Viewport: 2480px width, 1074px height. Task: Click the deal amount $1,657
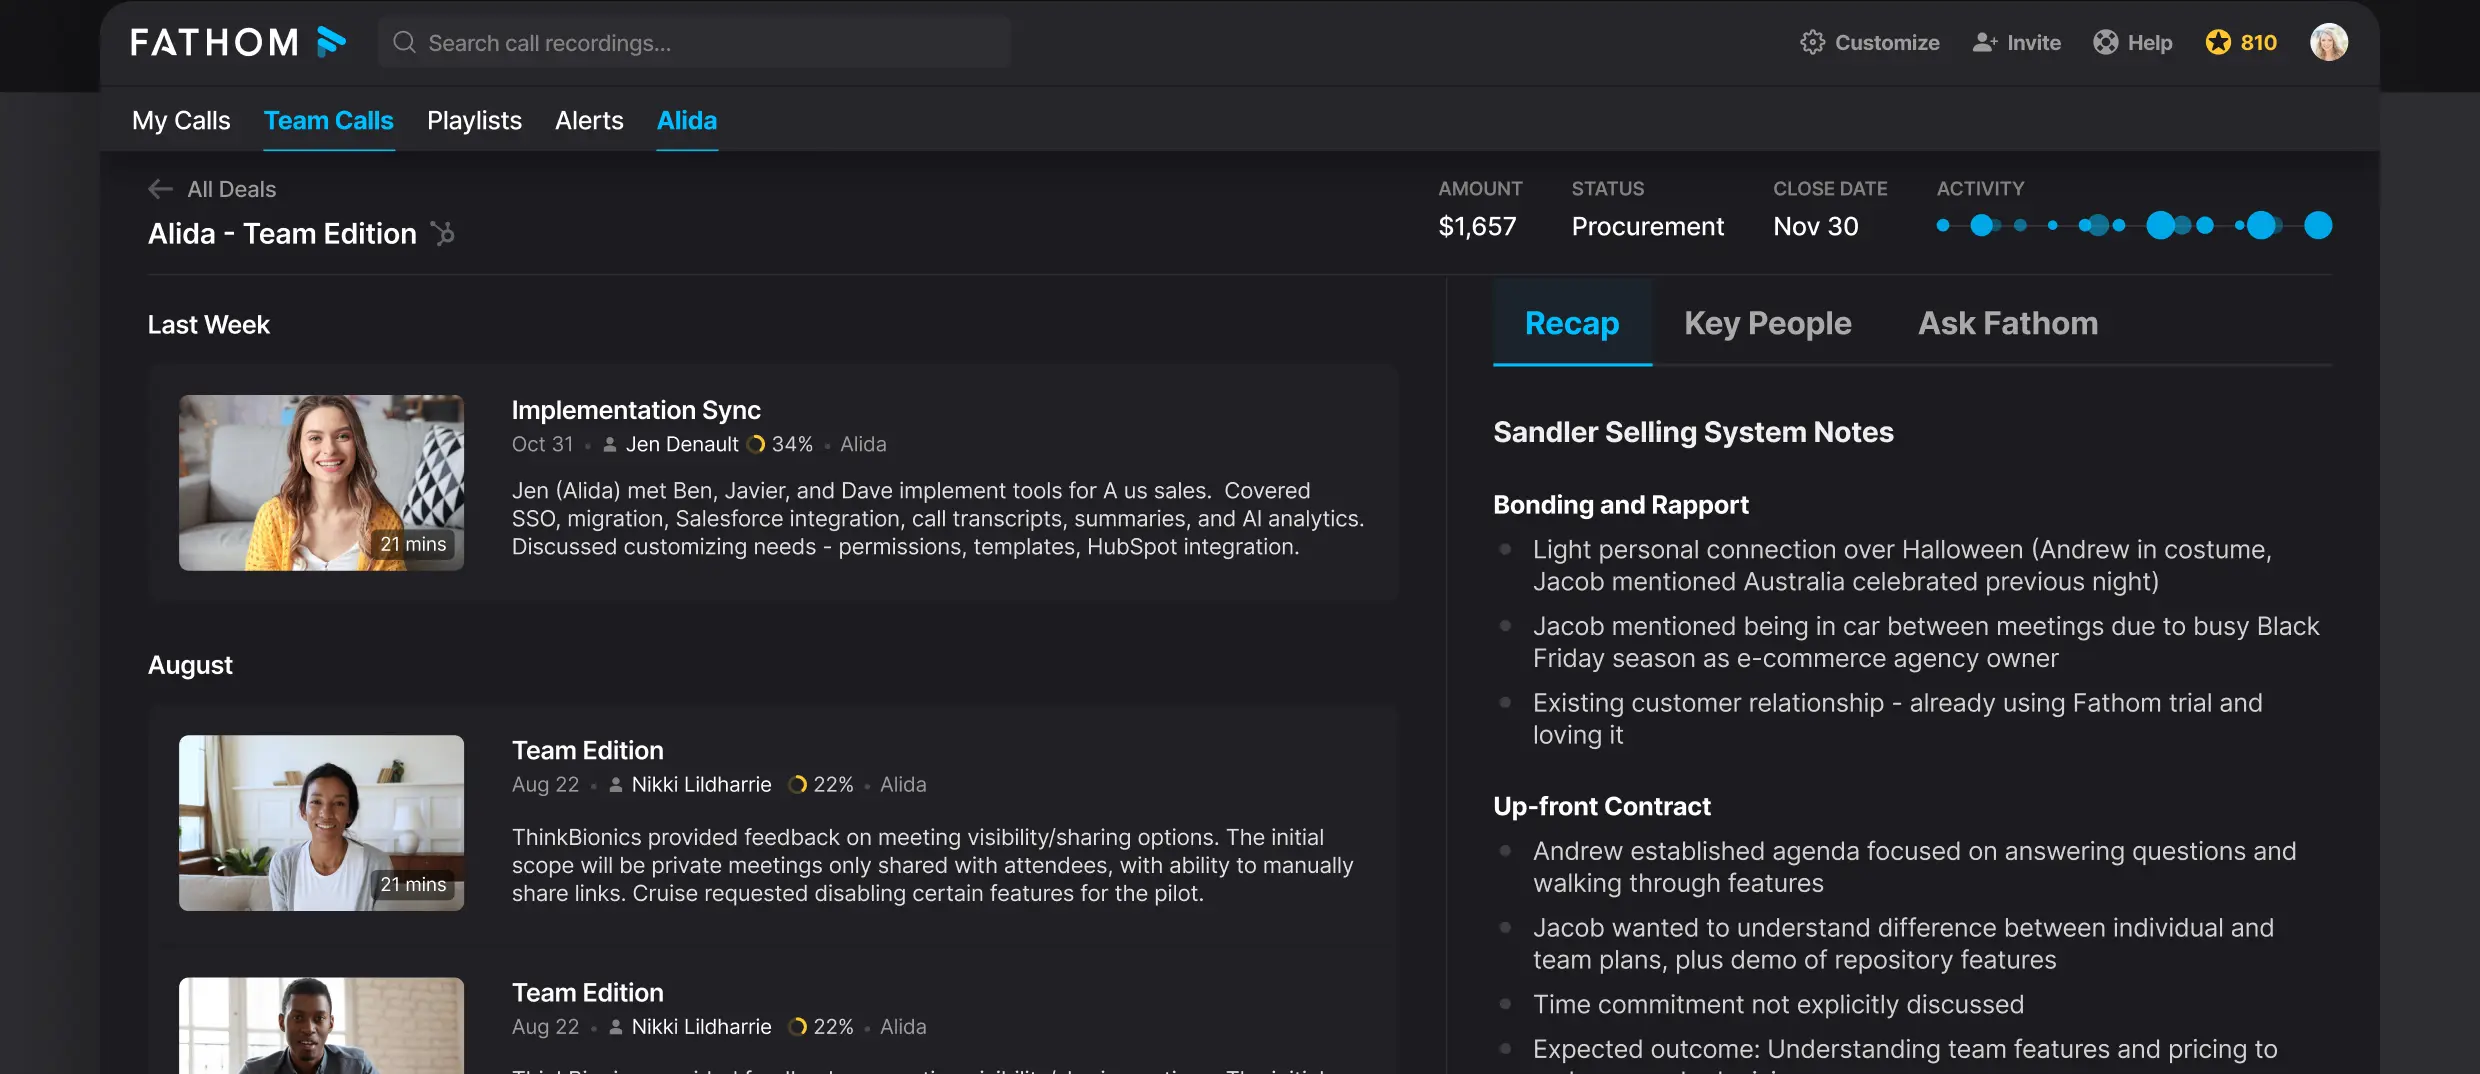click(x=1477, y=227)
